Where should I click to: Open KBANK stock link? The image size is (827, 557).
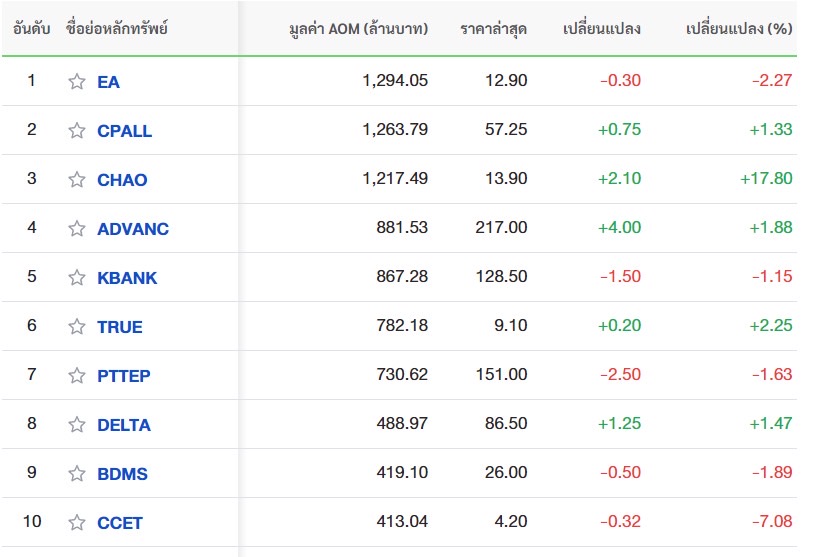tap(127, 278)
